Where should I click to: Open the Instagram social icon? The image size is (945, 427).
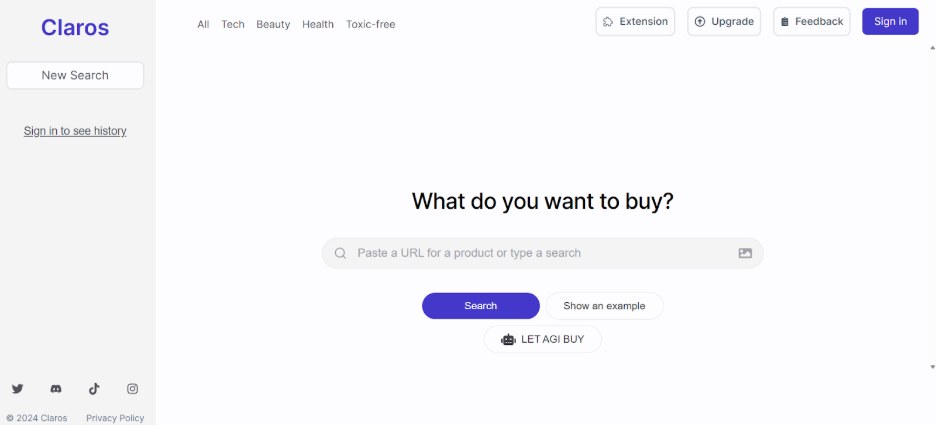(132, 389)
